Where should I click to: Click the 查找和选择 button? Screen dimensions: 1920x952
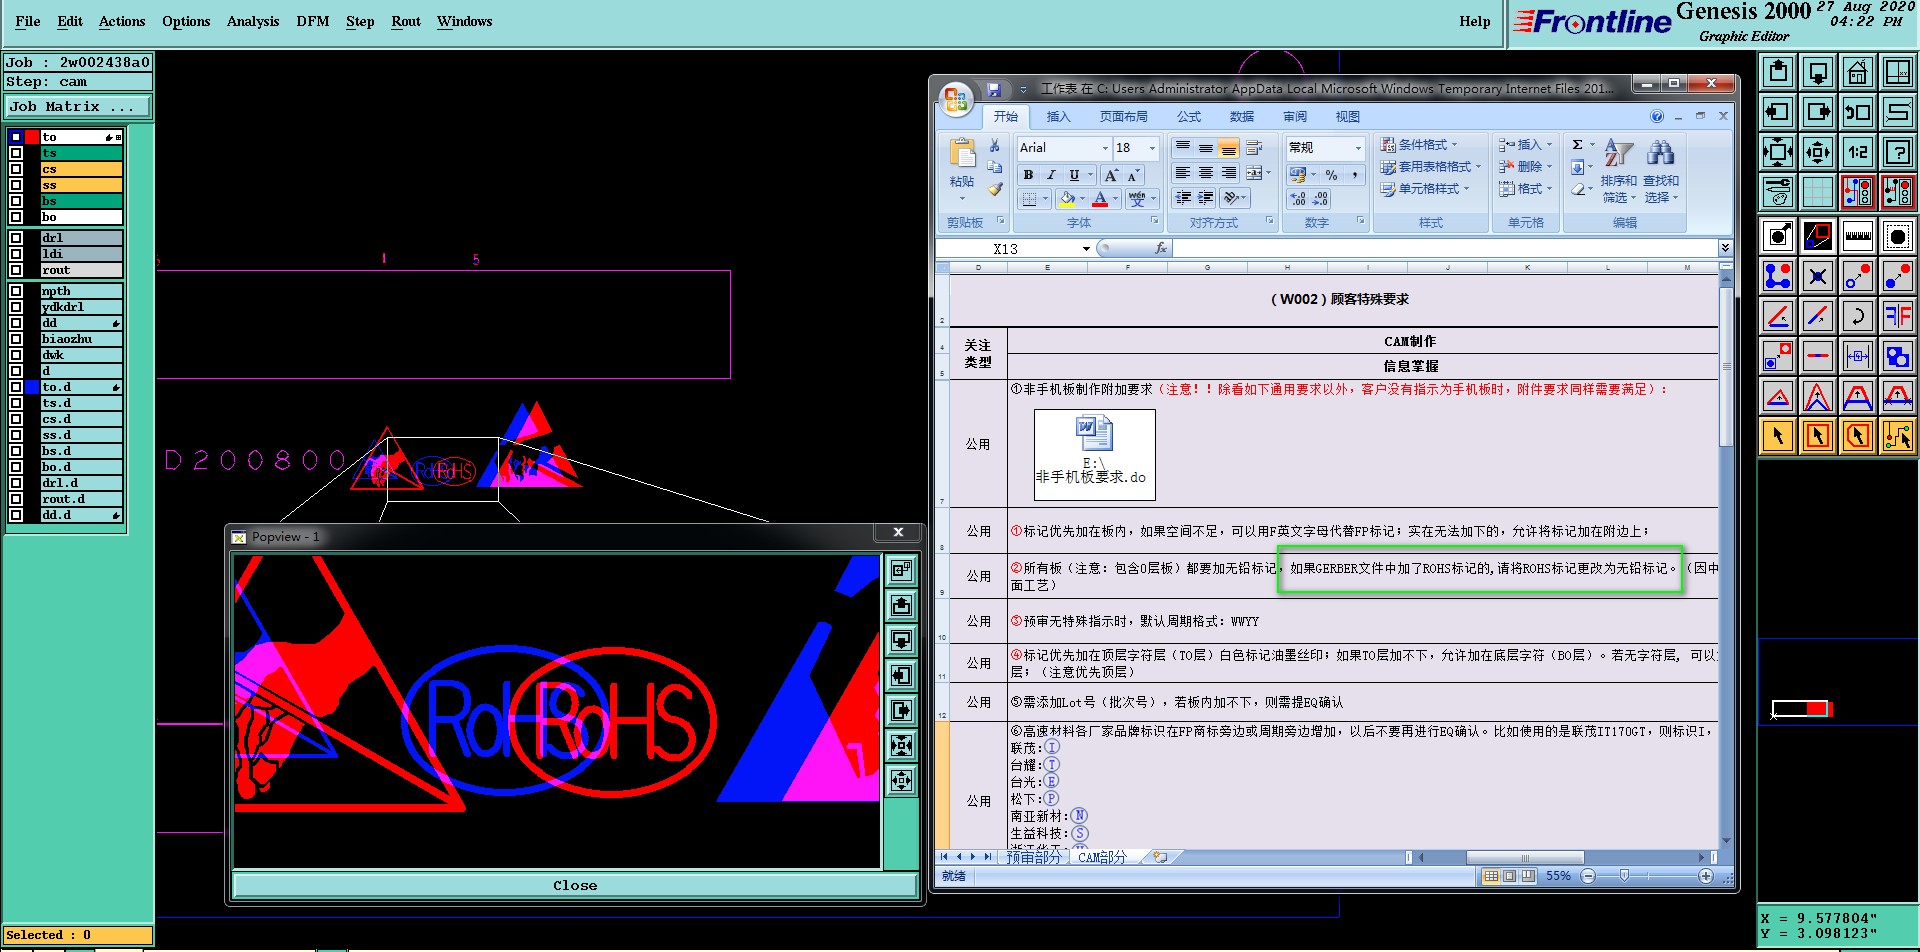[1661, 171]
